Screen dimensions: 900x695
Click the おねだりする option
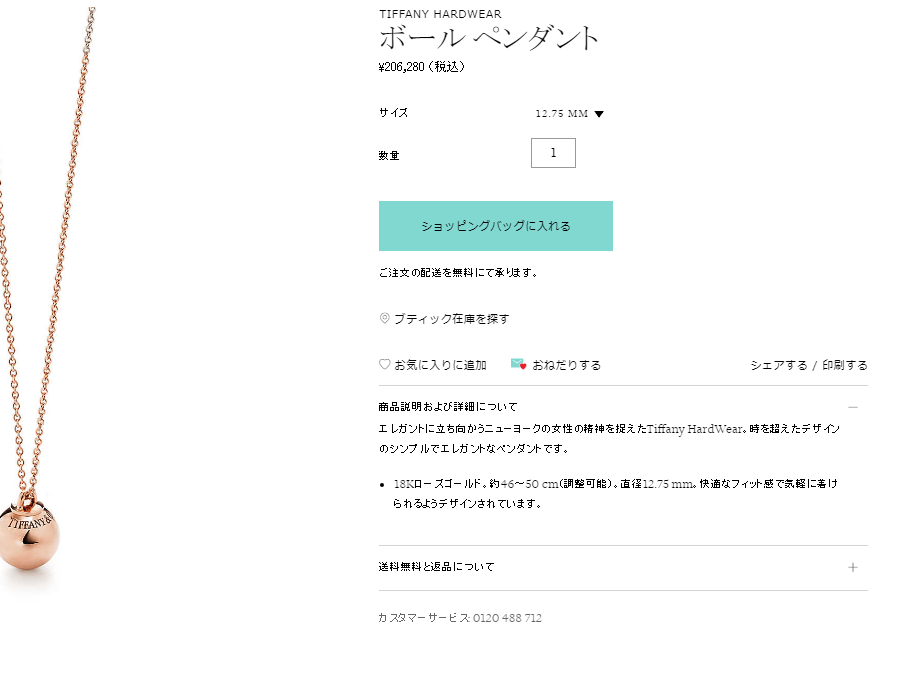566,365
